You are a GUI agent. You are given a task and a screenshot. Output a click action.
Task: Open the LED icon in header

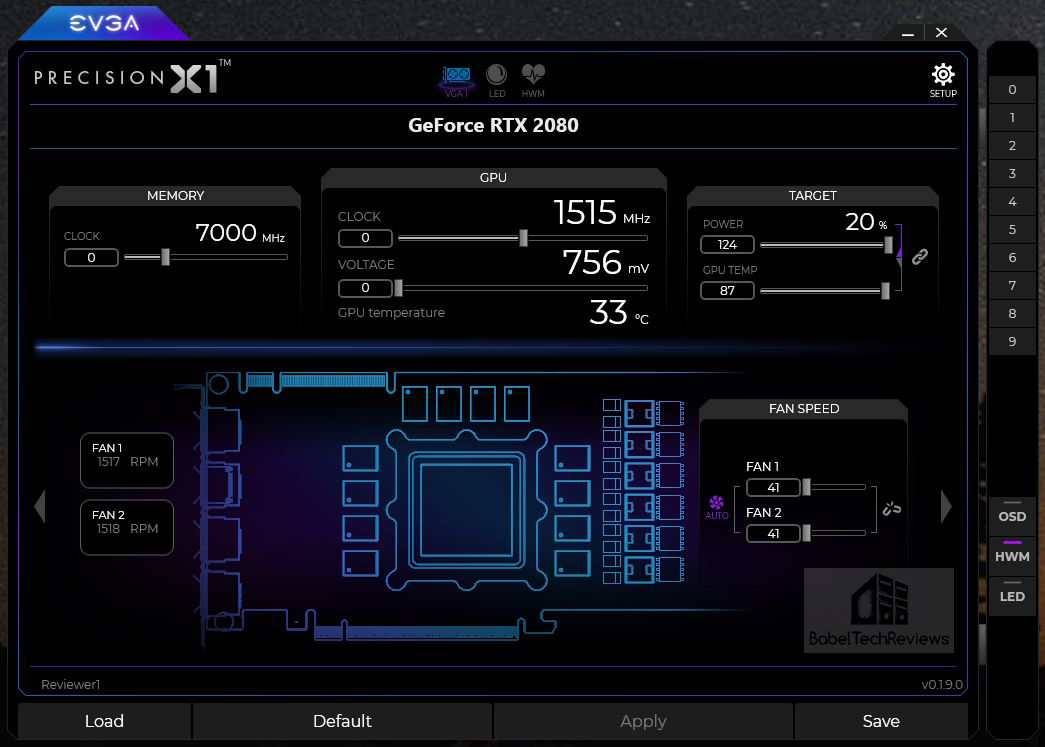[497, 81]
